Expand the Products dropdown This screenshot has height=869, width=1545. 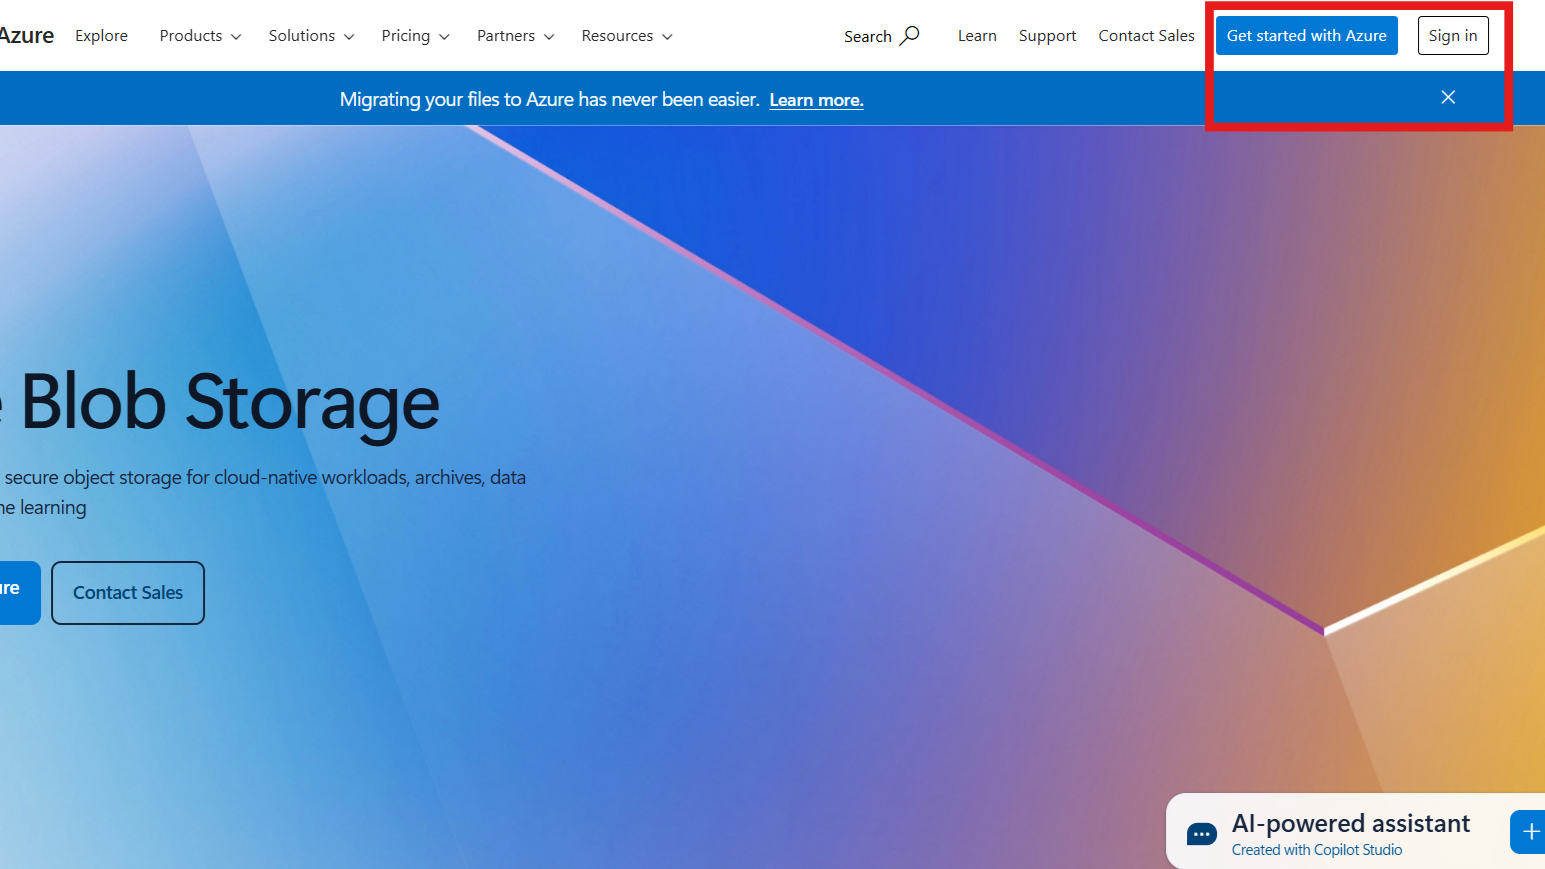click(x=200, y=36)
